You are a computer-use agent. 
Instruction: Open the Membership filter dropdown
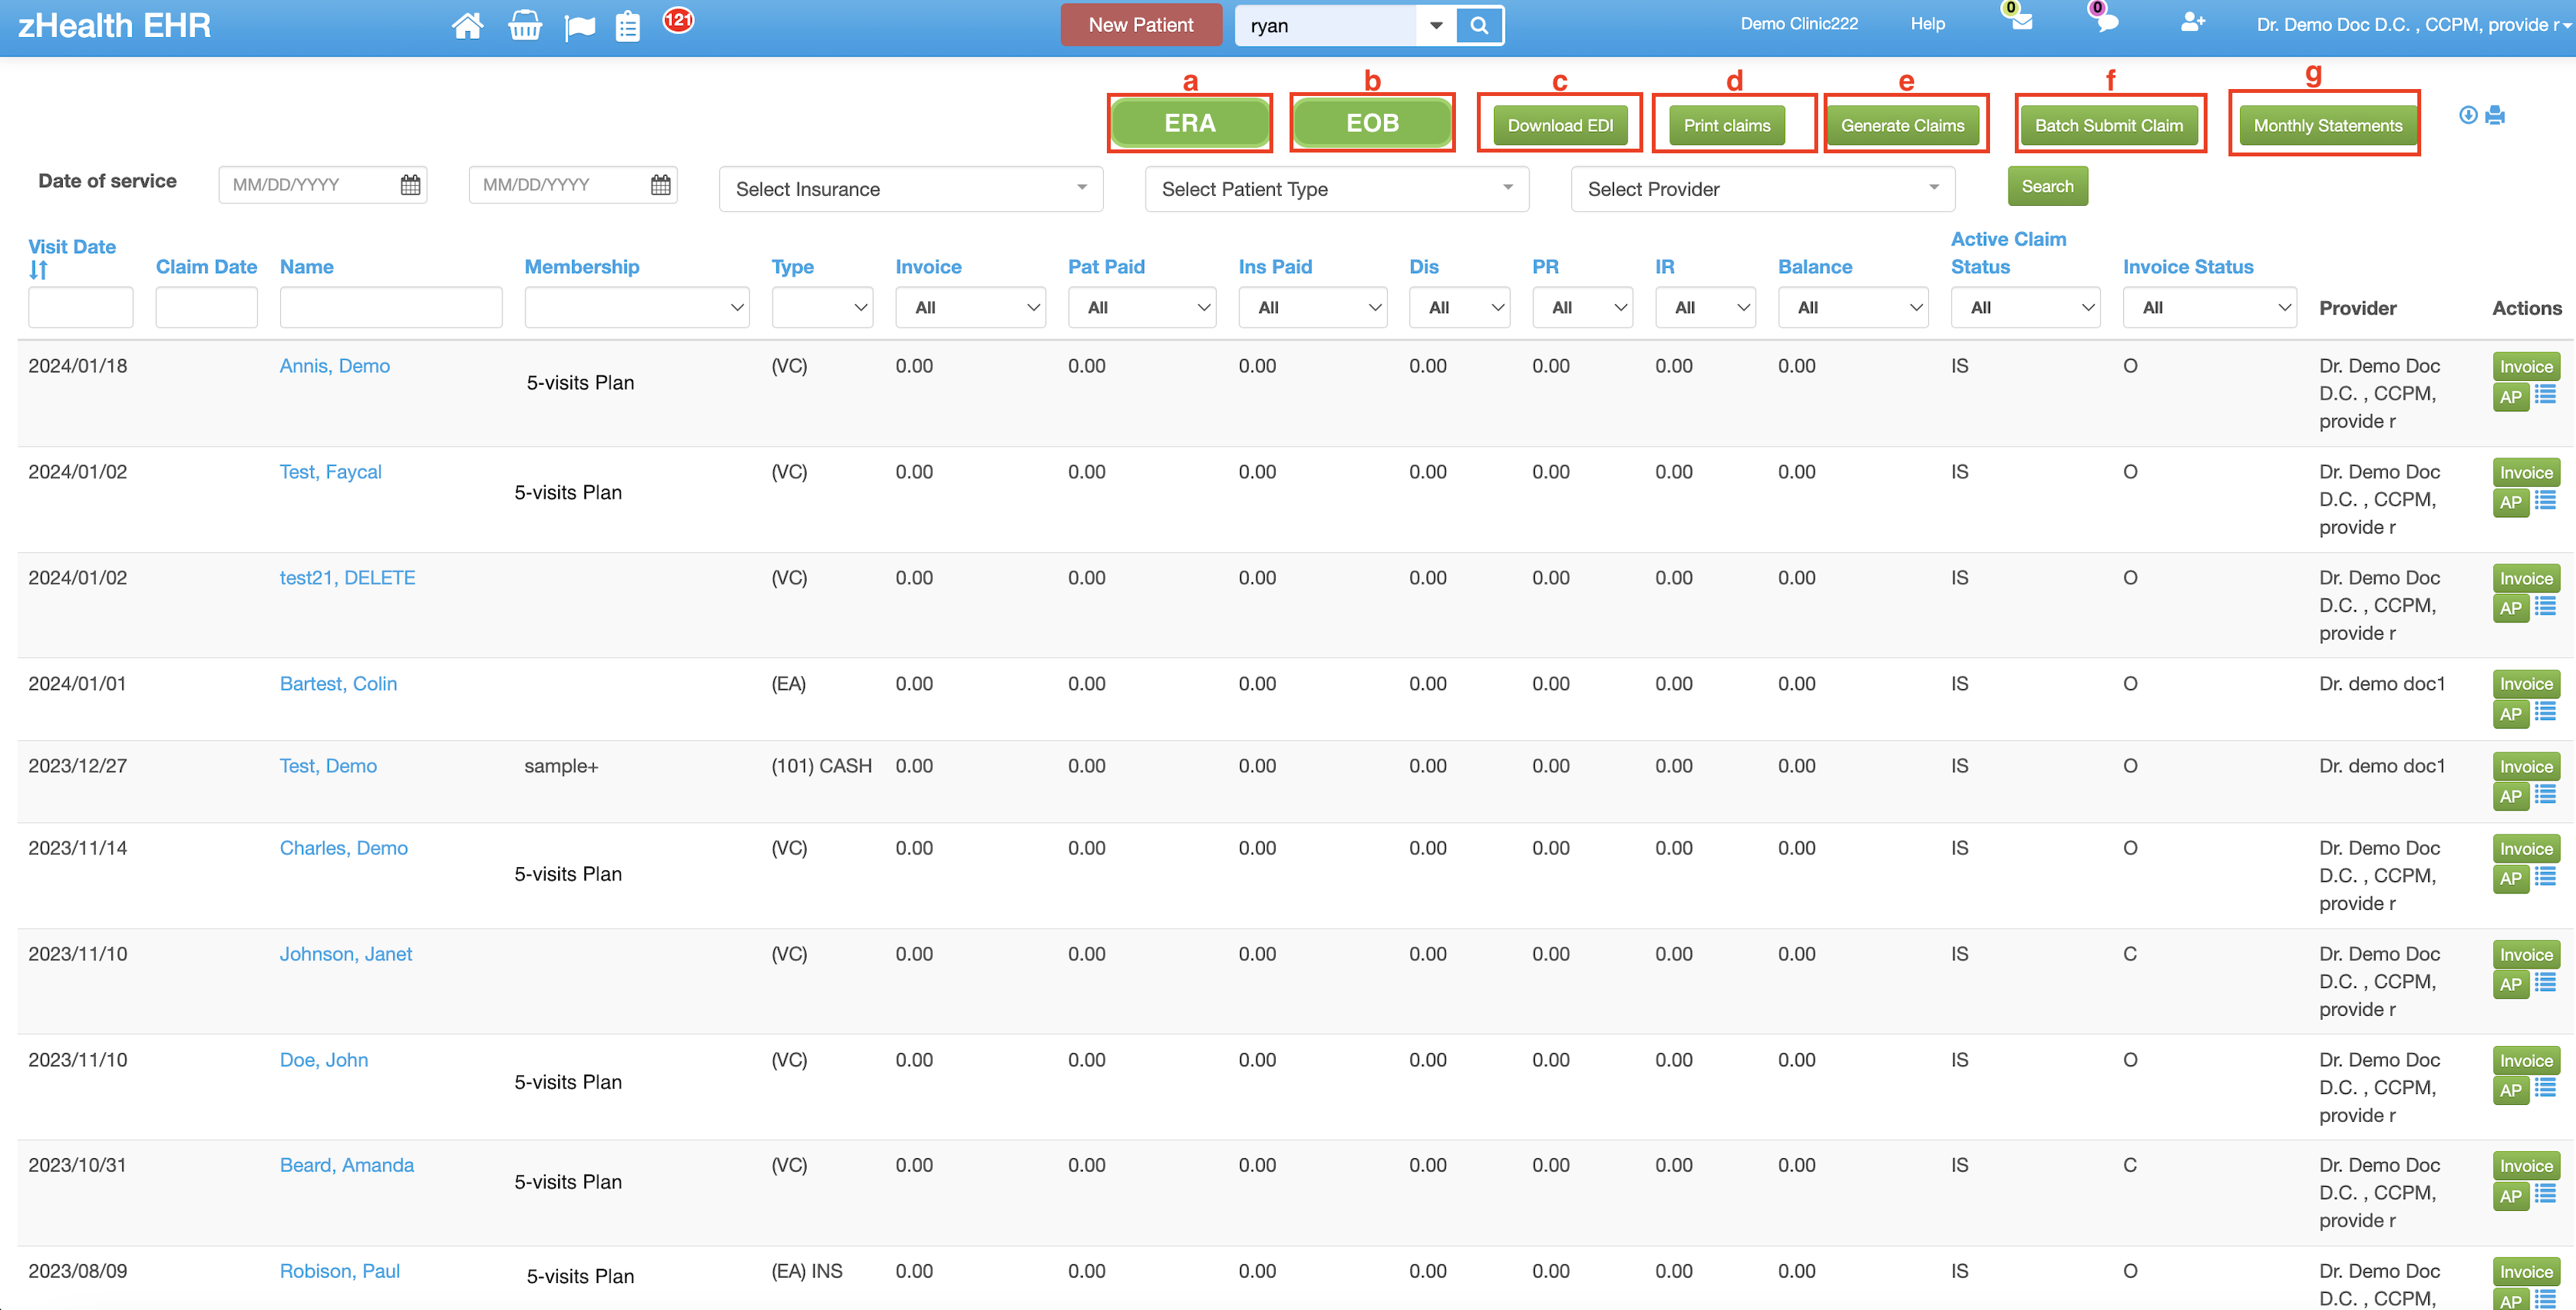point(636,308)
